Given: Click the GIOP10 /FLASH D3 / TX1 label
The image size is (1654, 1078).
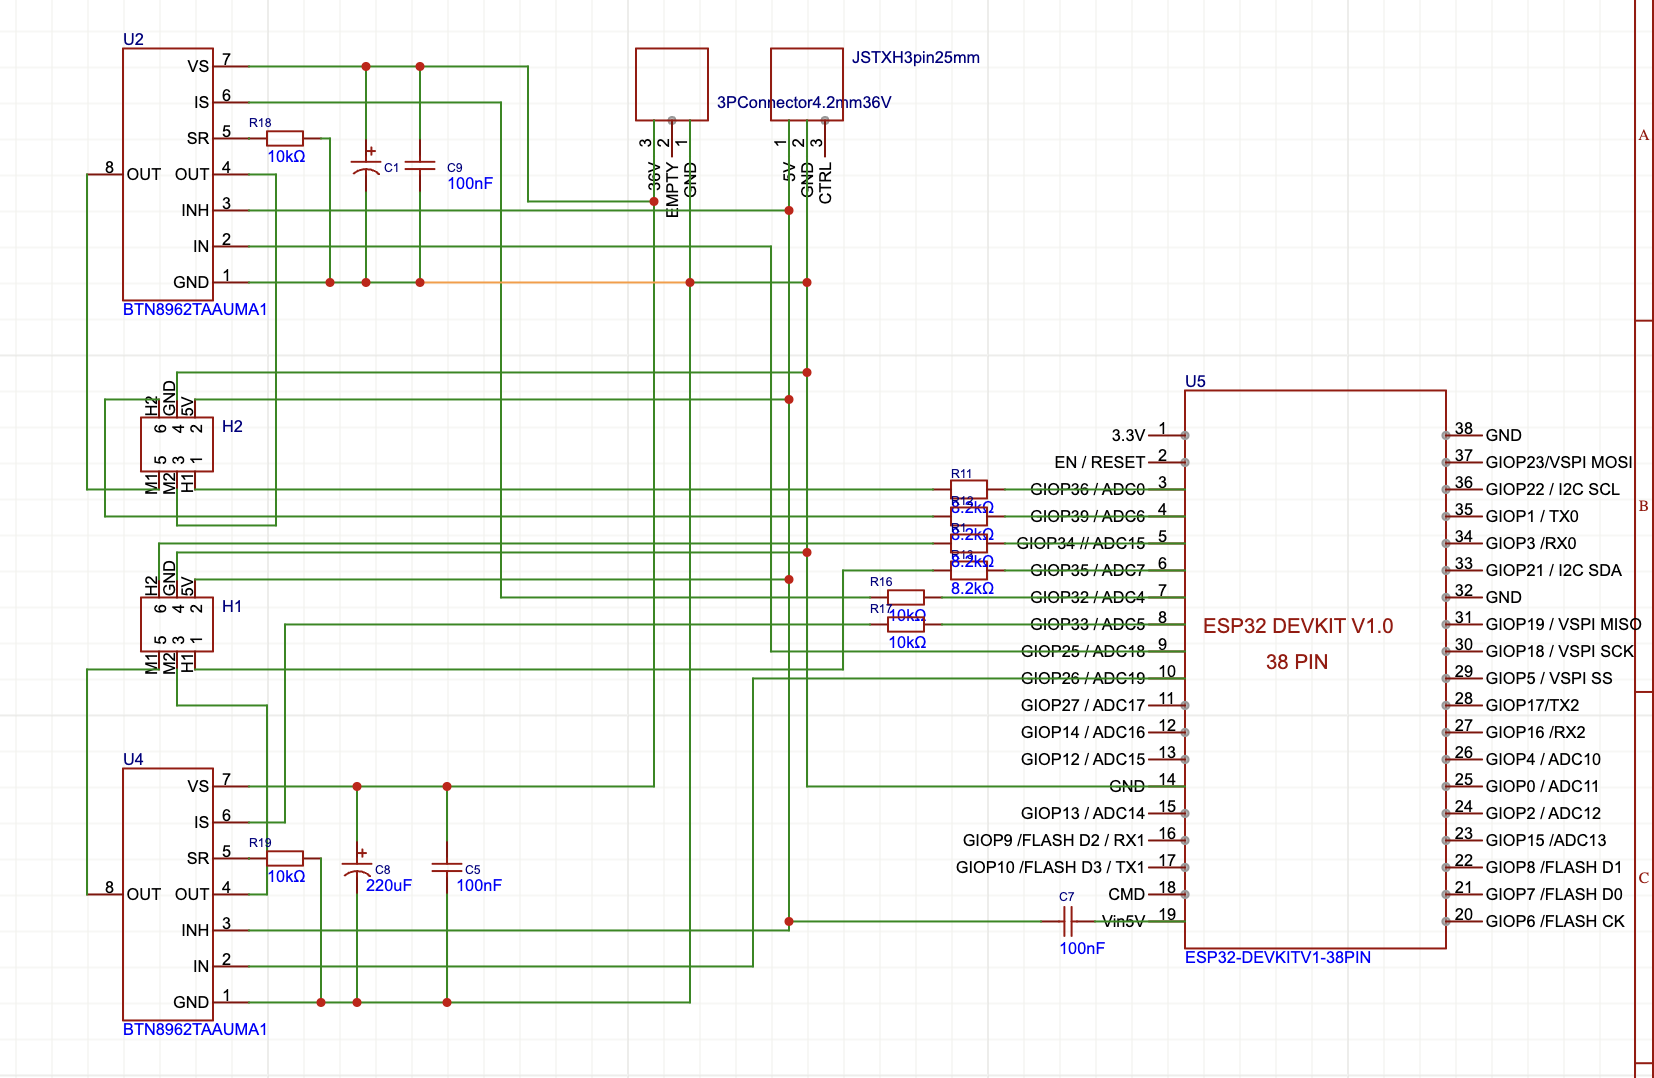Looking at the screenshot, I should click(1051, 867).
